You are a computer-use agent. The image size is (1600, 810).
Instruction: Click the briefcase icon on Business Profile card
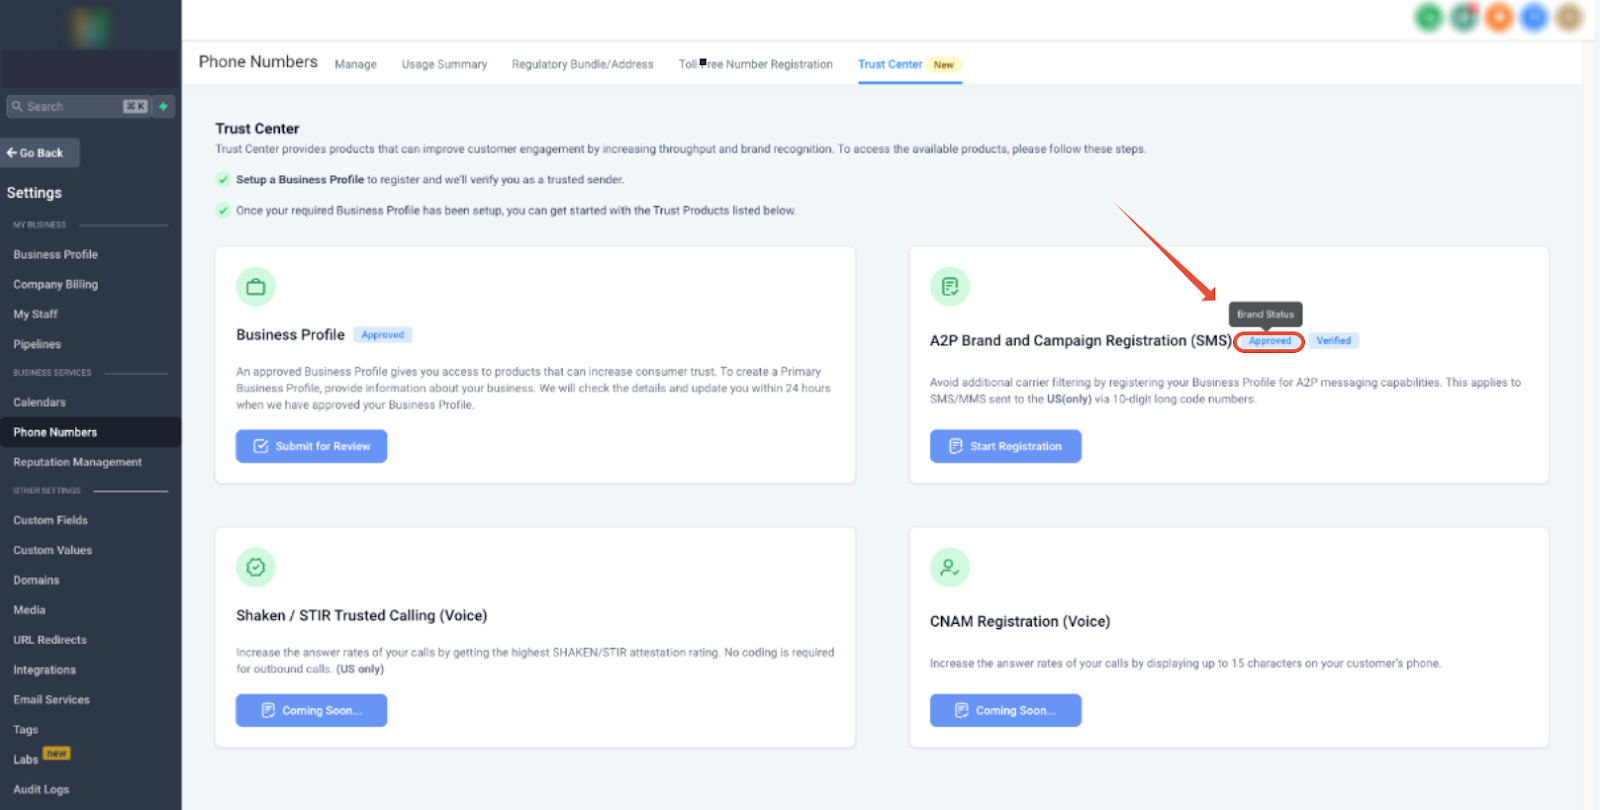(256, 287)
